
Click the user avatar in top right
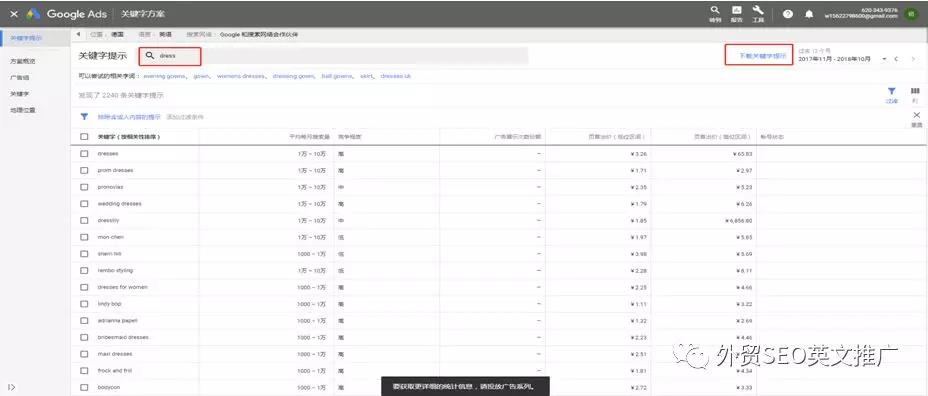point(911,14)
